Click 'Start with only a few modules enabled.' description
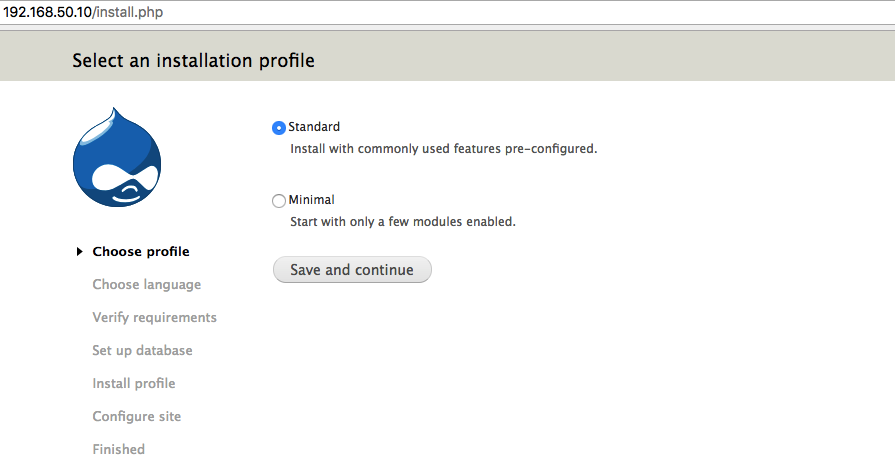The height and width of the screenshot is (471, 895). click(403, 222)
